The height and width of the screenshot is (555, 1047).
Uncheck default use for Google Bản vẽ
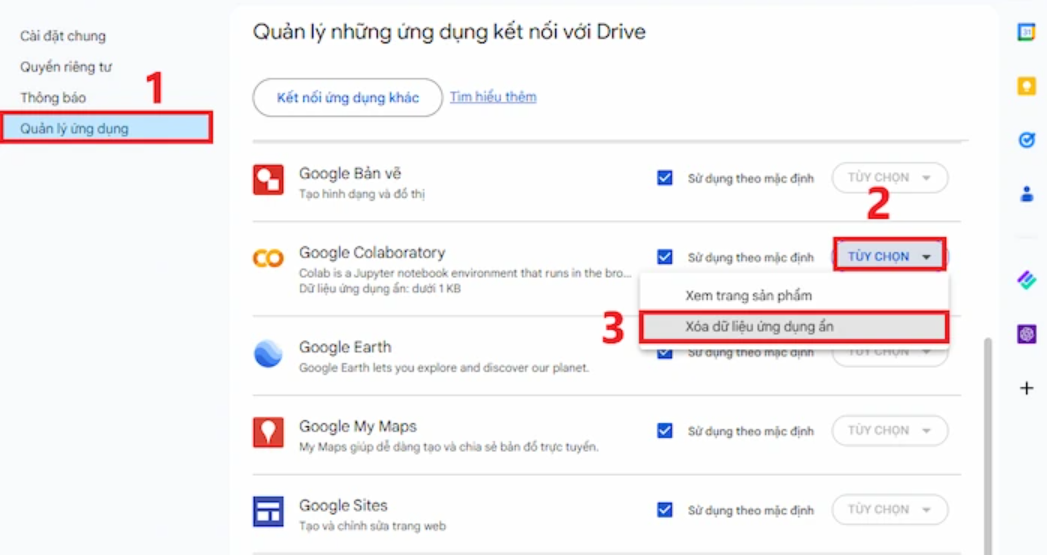(x=664, y=178)
